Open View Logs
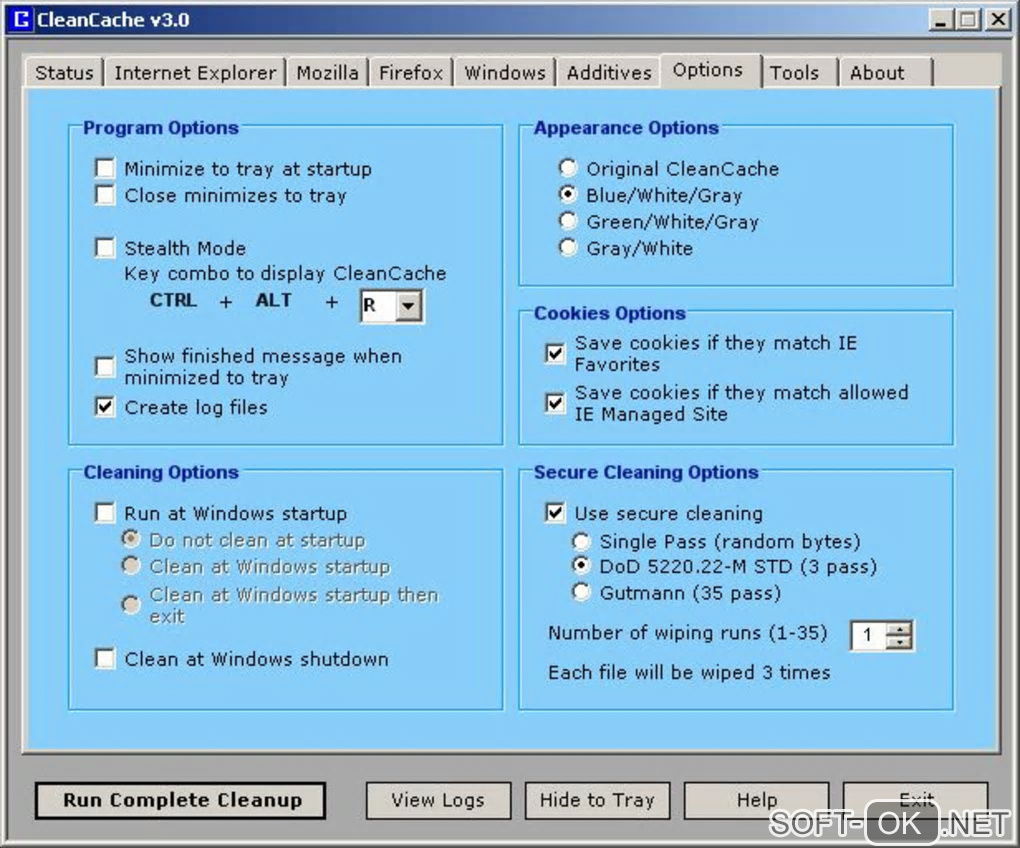Screen dimensions: 1020x848 pos(438,801)
